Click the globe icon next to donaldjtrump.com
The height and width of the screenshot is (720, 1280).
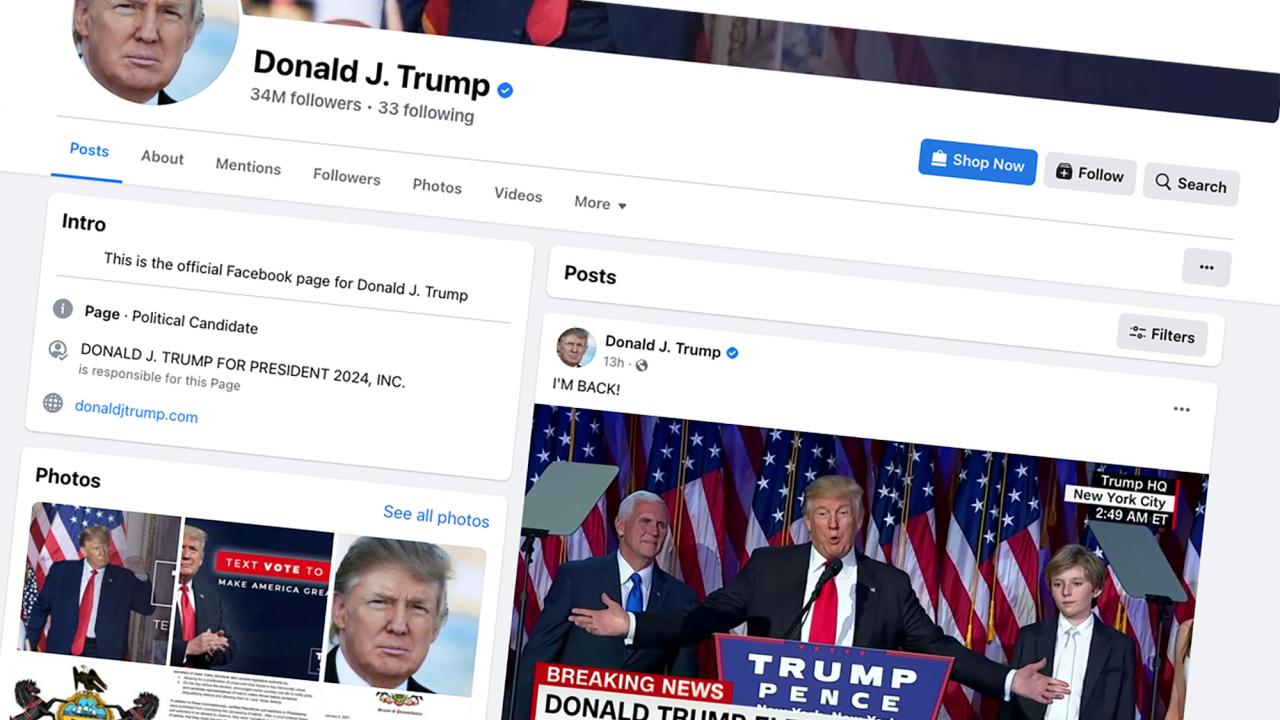53,403
